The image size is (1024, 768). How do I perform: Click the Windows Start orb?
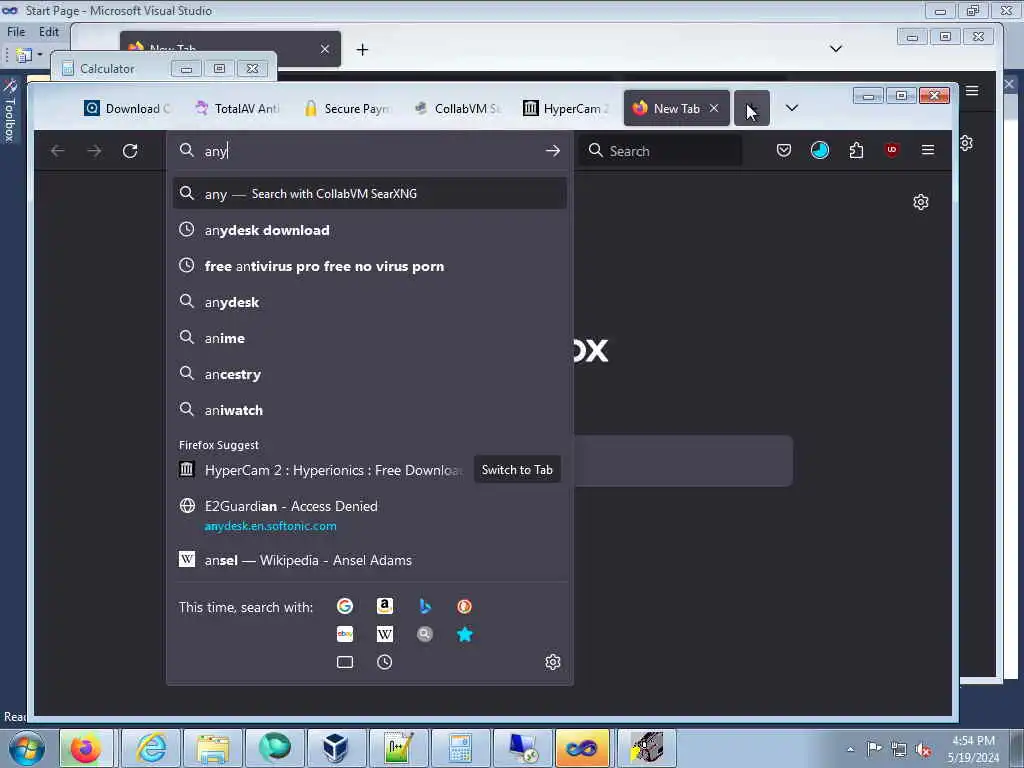(x=27, y=748)
